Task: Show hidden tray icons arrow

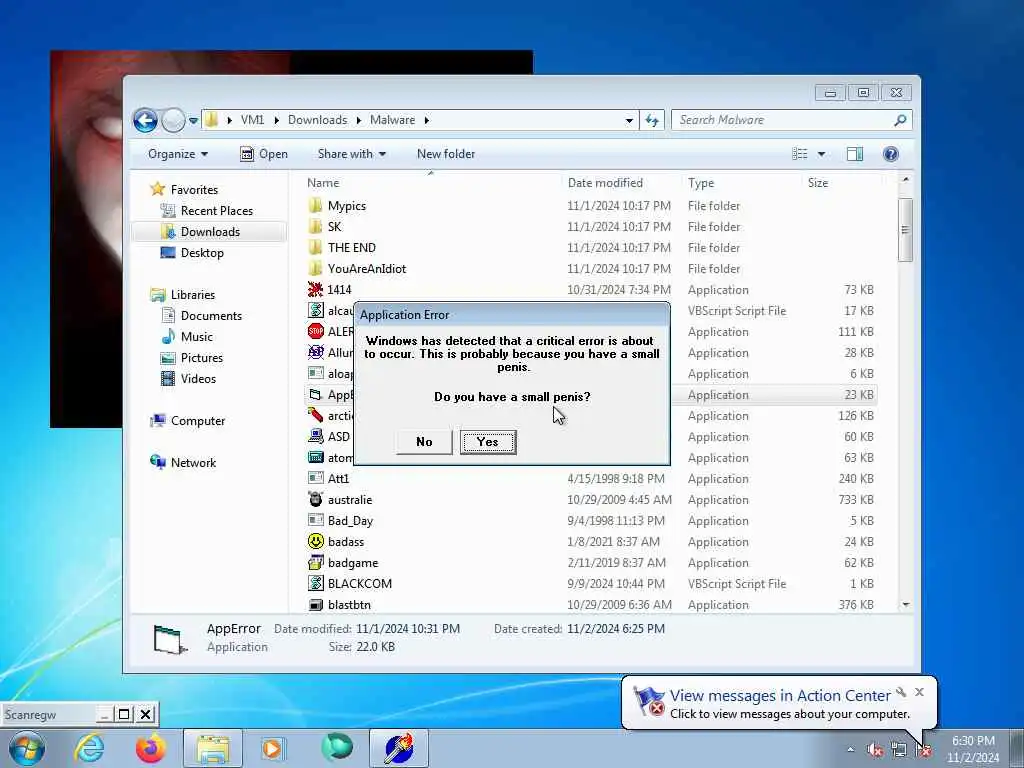Action: [850, 749]
